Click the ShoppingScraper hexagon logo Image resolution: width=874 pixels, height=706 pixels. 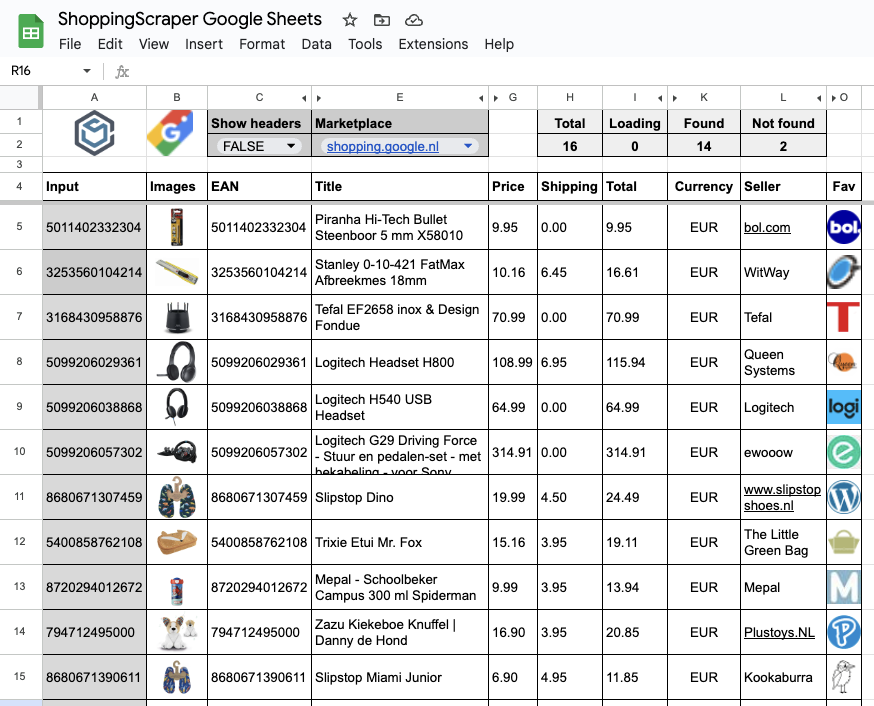(95, 133)
